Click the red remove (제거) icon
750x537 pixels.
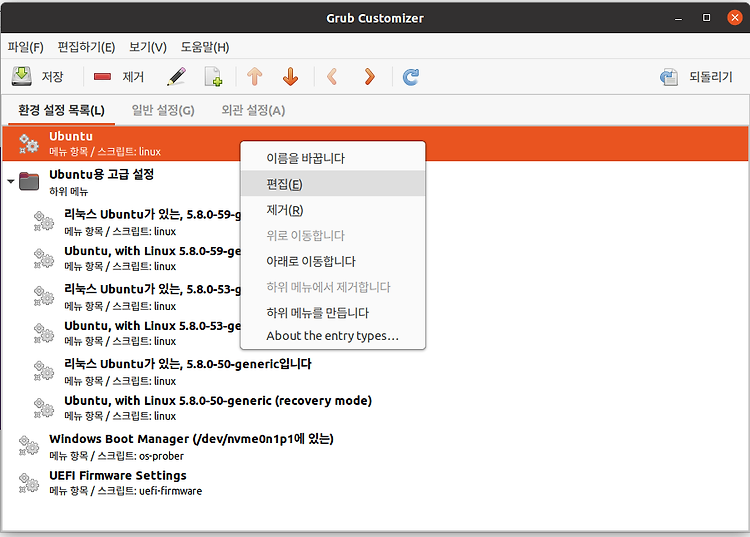tap(102, 77)
